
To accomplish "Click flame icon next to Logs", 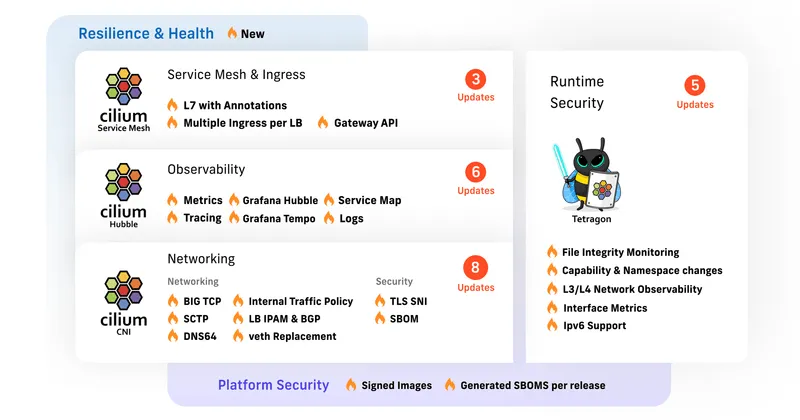I will tap(329, 218).
